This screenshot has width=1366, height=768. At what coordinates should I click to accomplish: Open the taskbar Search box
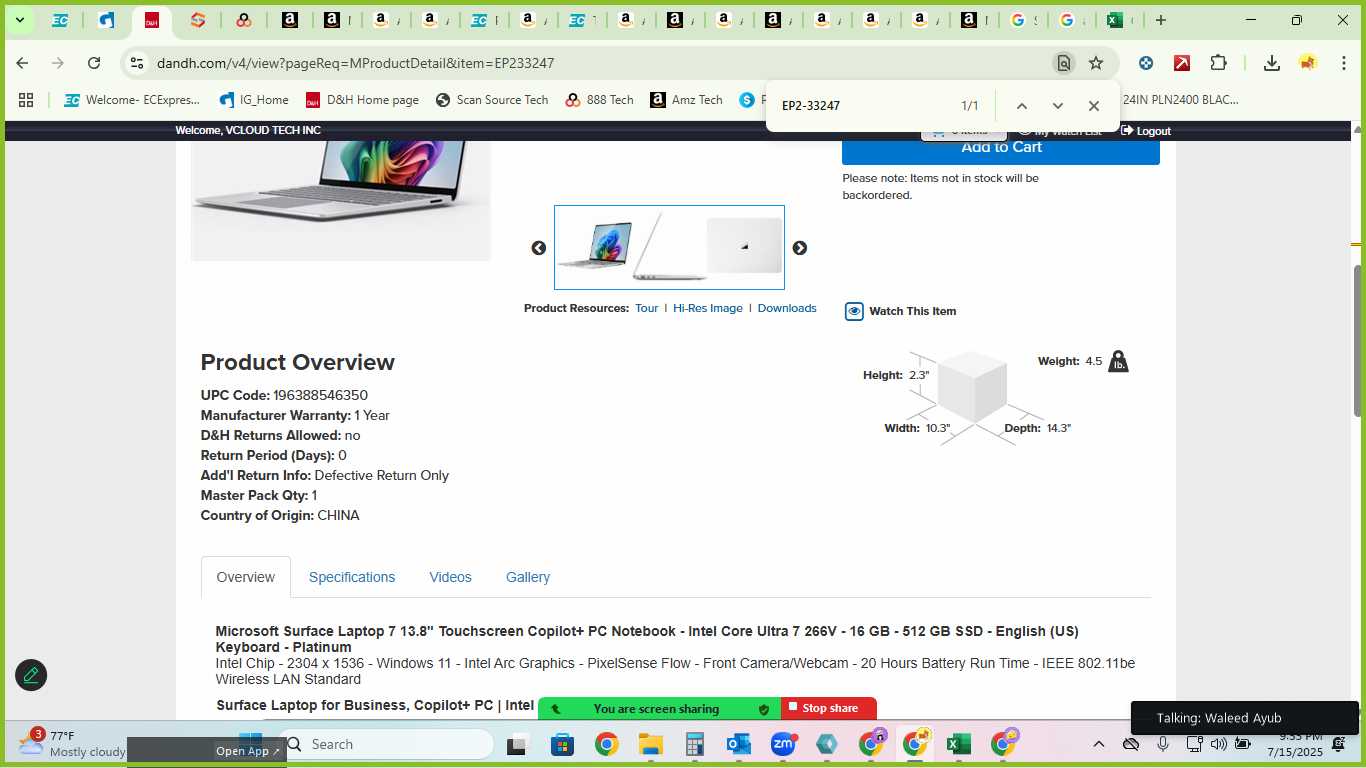[387, 744]
